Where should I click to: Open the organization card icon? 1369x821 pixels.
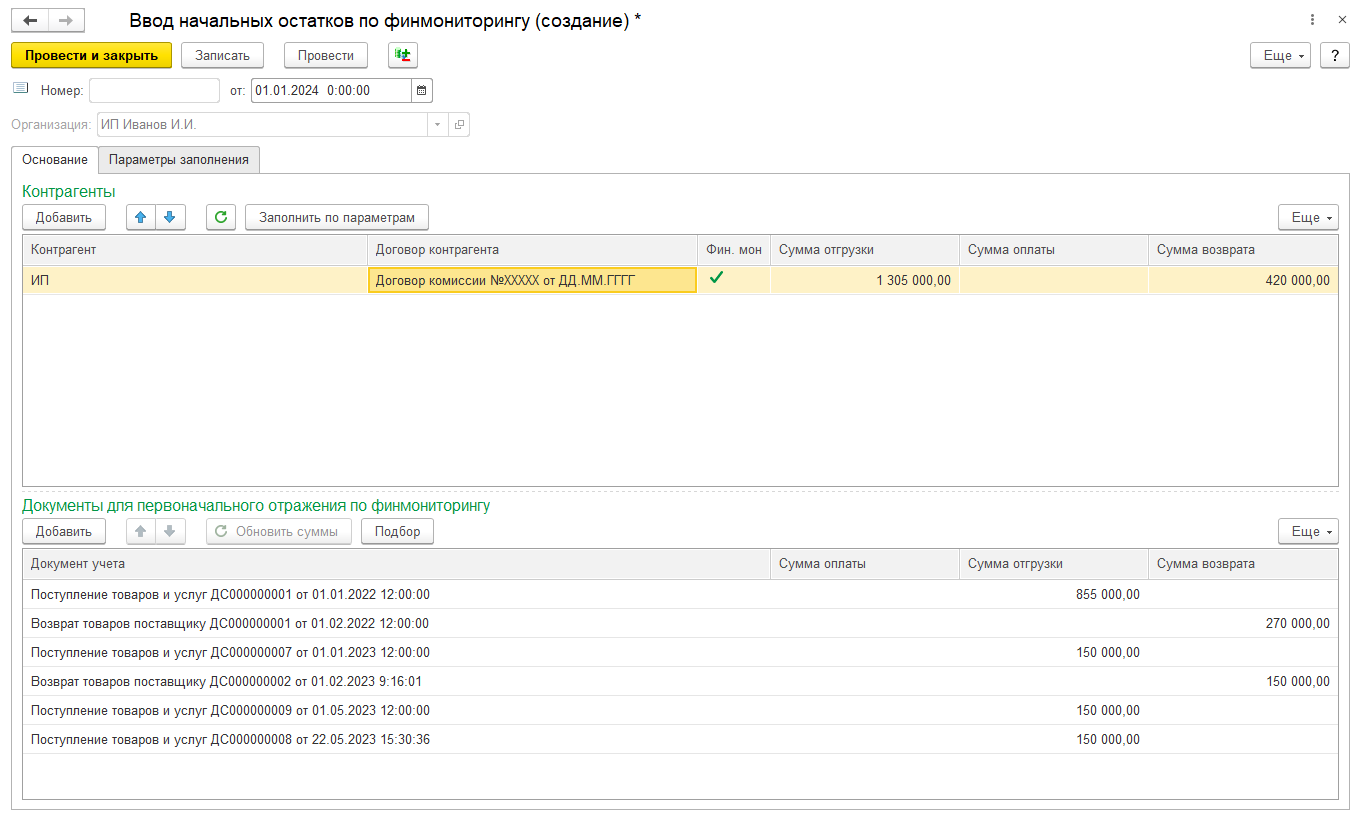[460, 125]
